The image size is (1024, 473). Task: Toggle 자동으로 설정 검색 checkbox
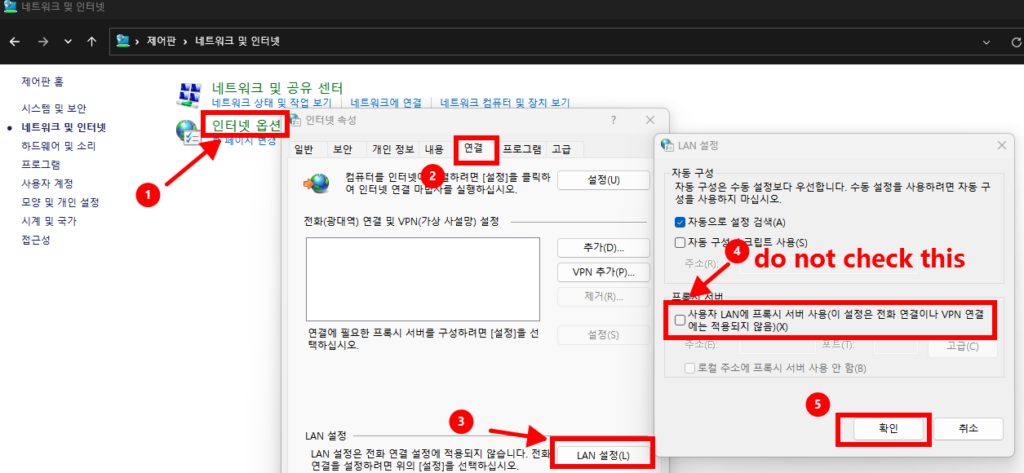[681, 222]
